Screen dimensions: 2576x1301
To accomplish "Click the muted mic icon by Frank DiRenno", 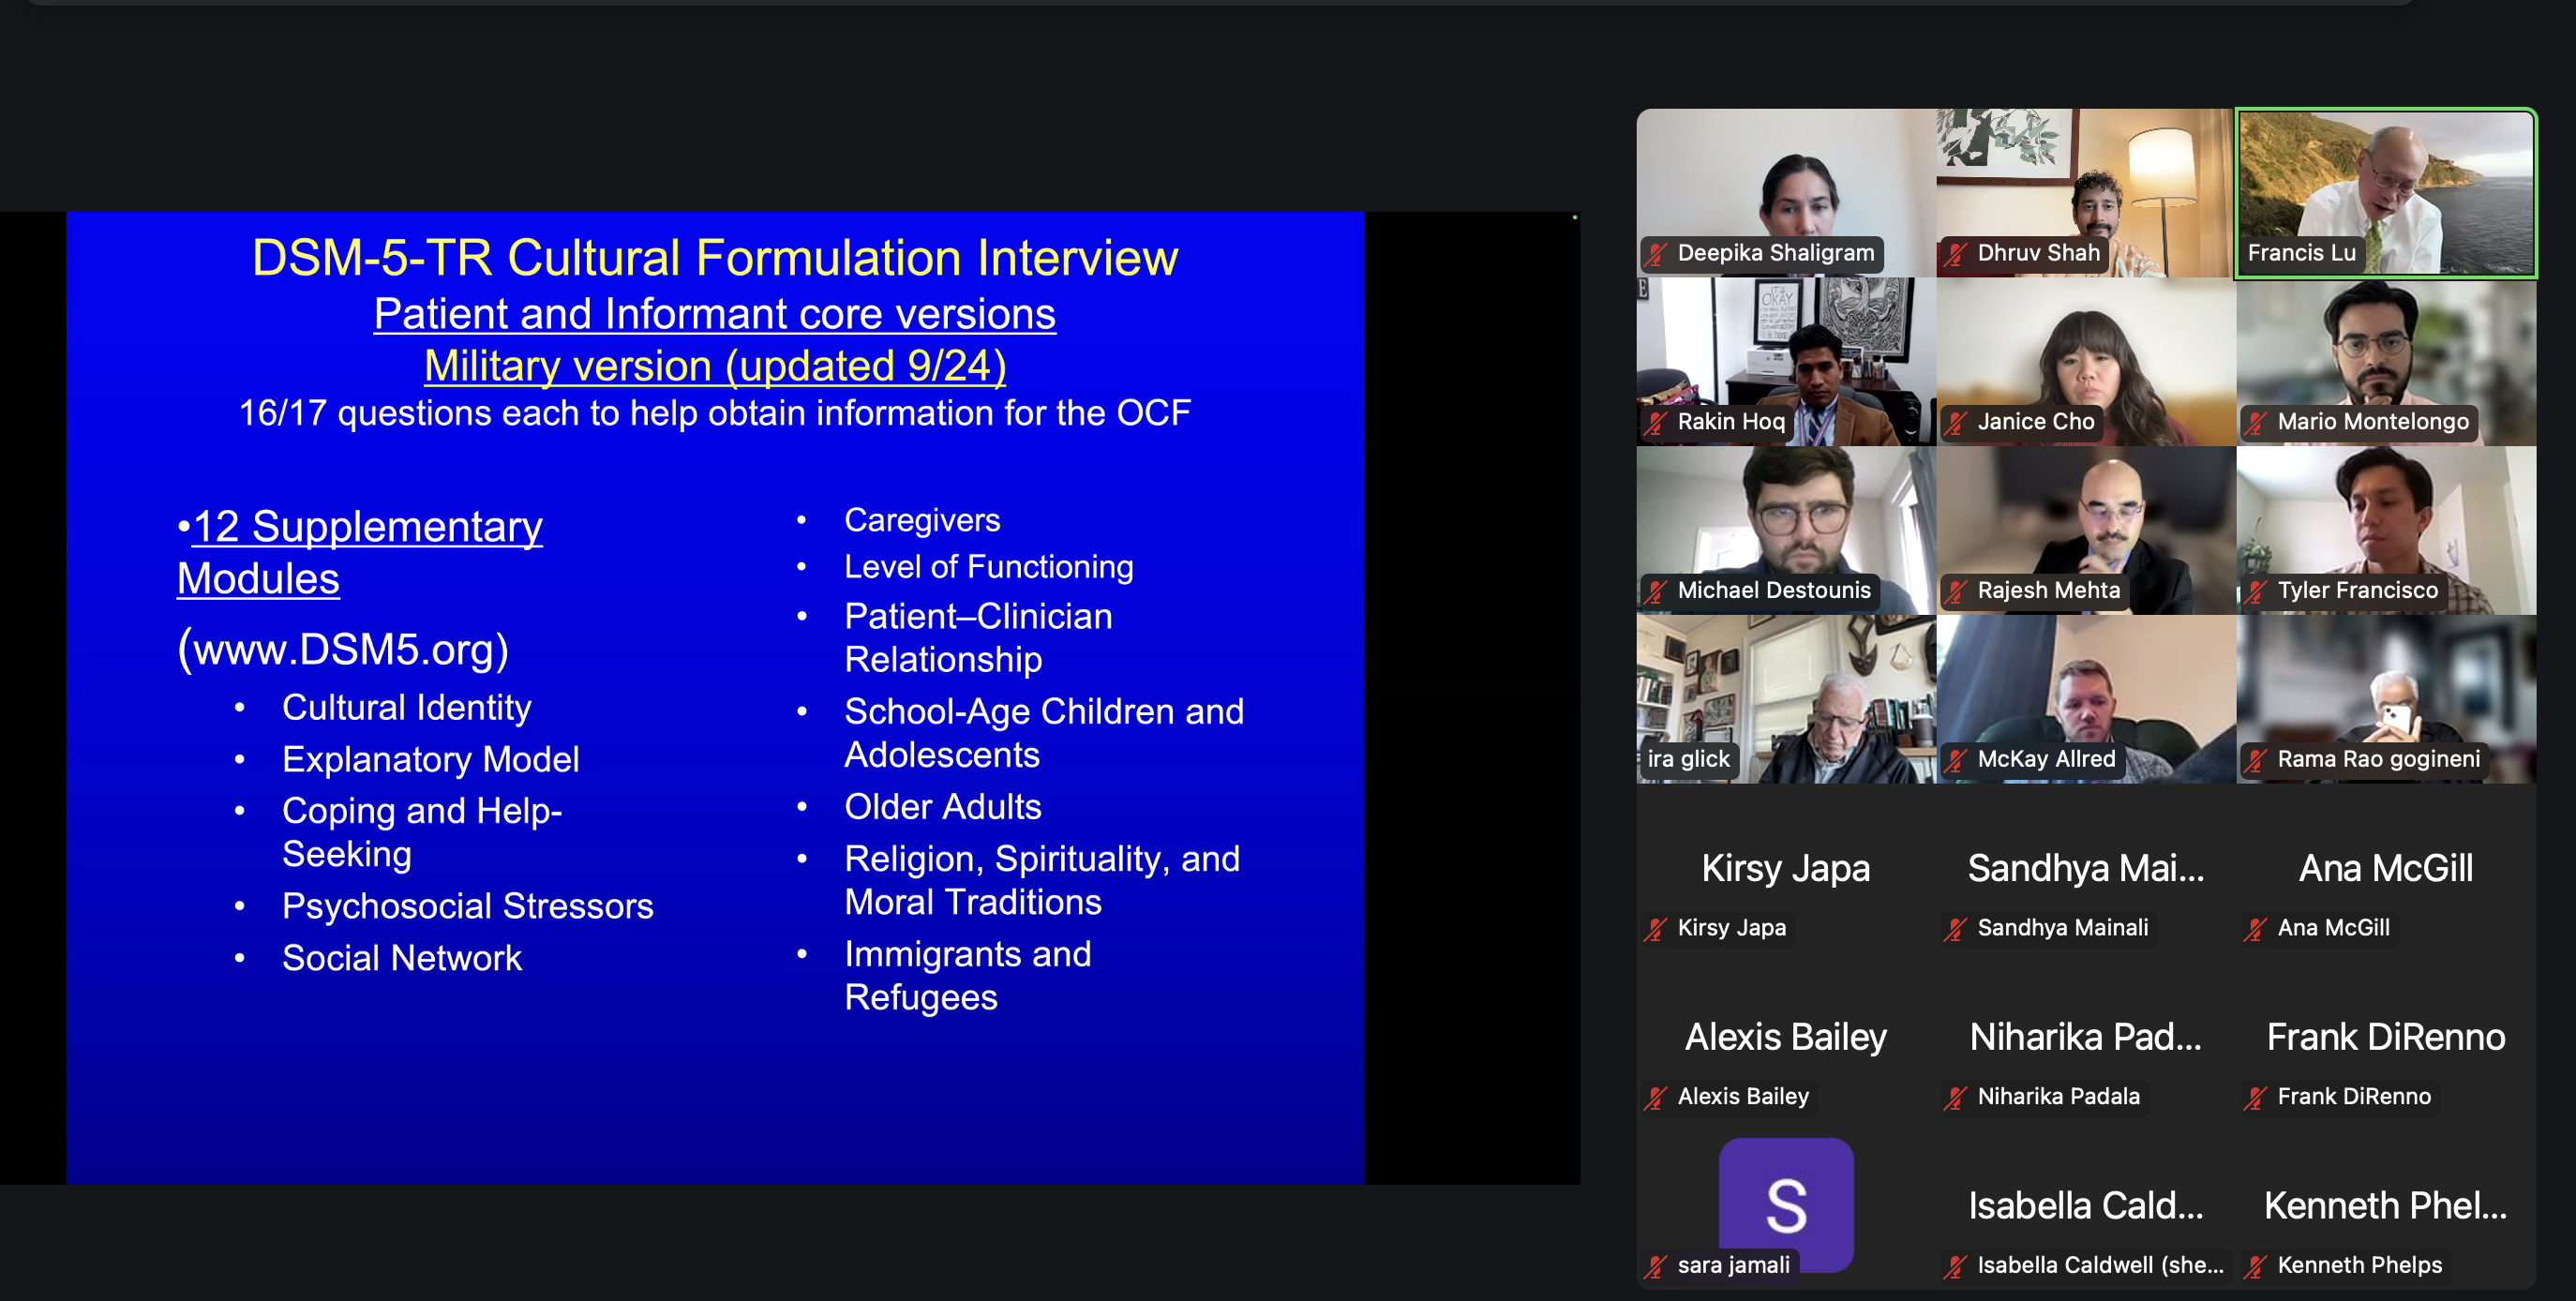I will click(x=2256, y=1098).
